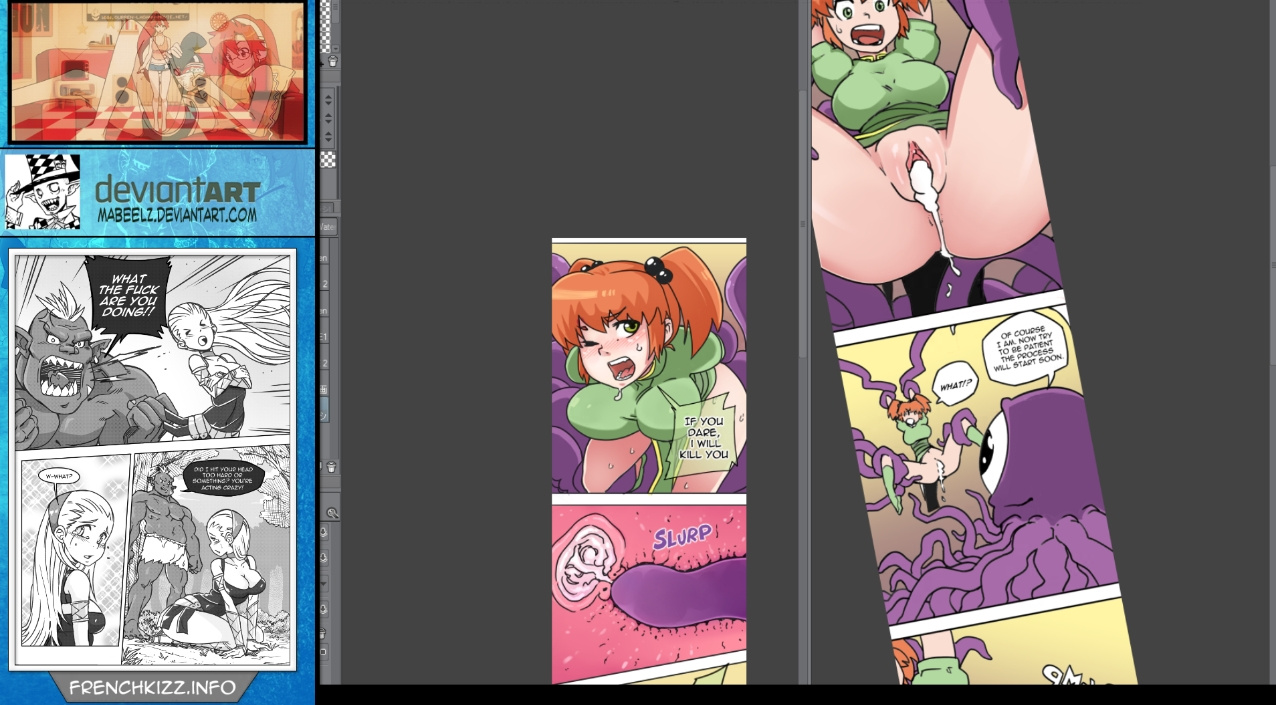This screenshot has width=1276, height=705.
Task: Click the kitchen scene thumbnail at top left
Action: pos(158,71)
